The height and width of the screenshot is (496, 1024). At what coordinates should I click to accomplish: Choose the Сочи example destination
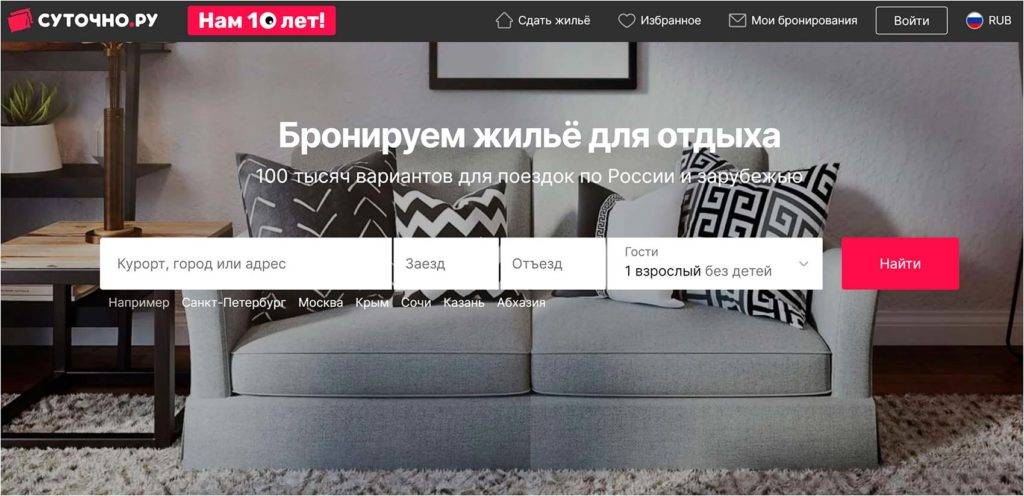(x=416, y=303)
